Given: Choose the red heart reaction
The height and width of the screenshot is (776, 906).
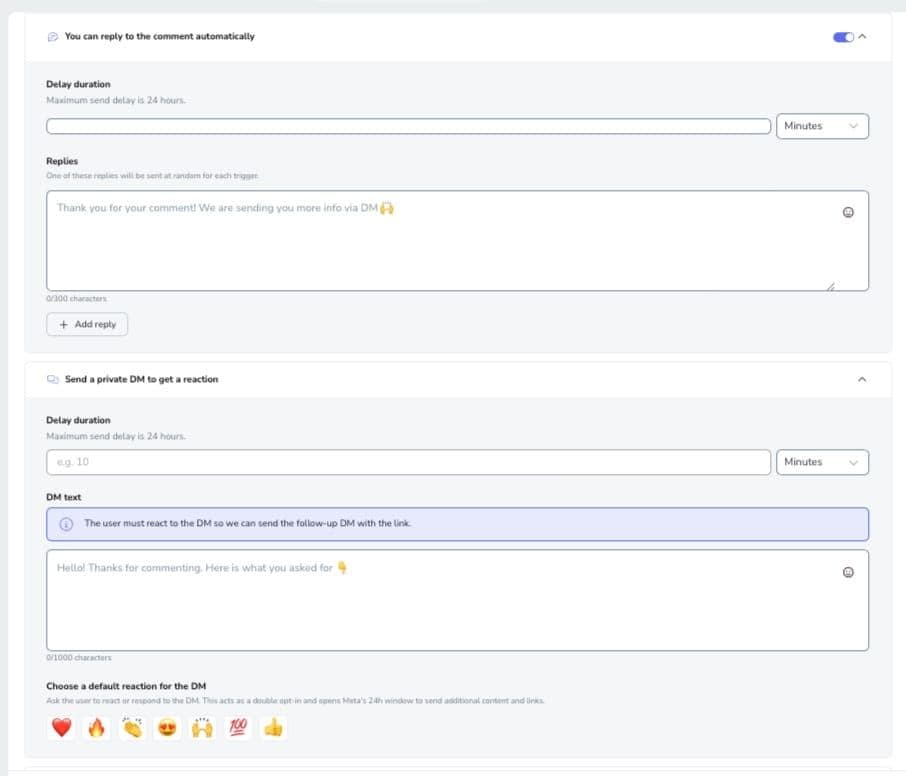Looking at the screenshot, I should pyautogui.click(x=61, y=727).
